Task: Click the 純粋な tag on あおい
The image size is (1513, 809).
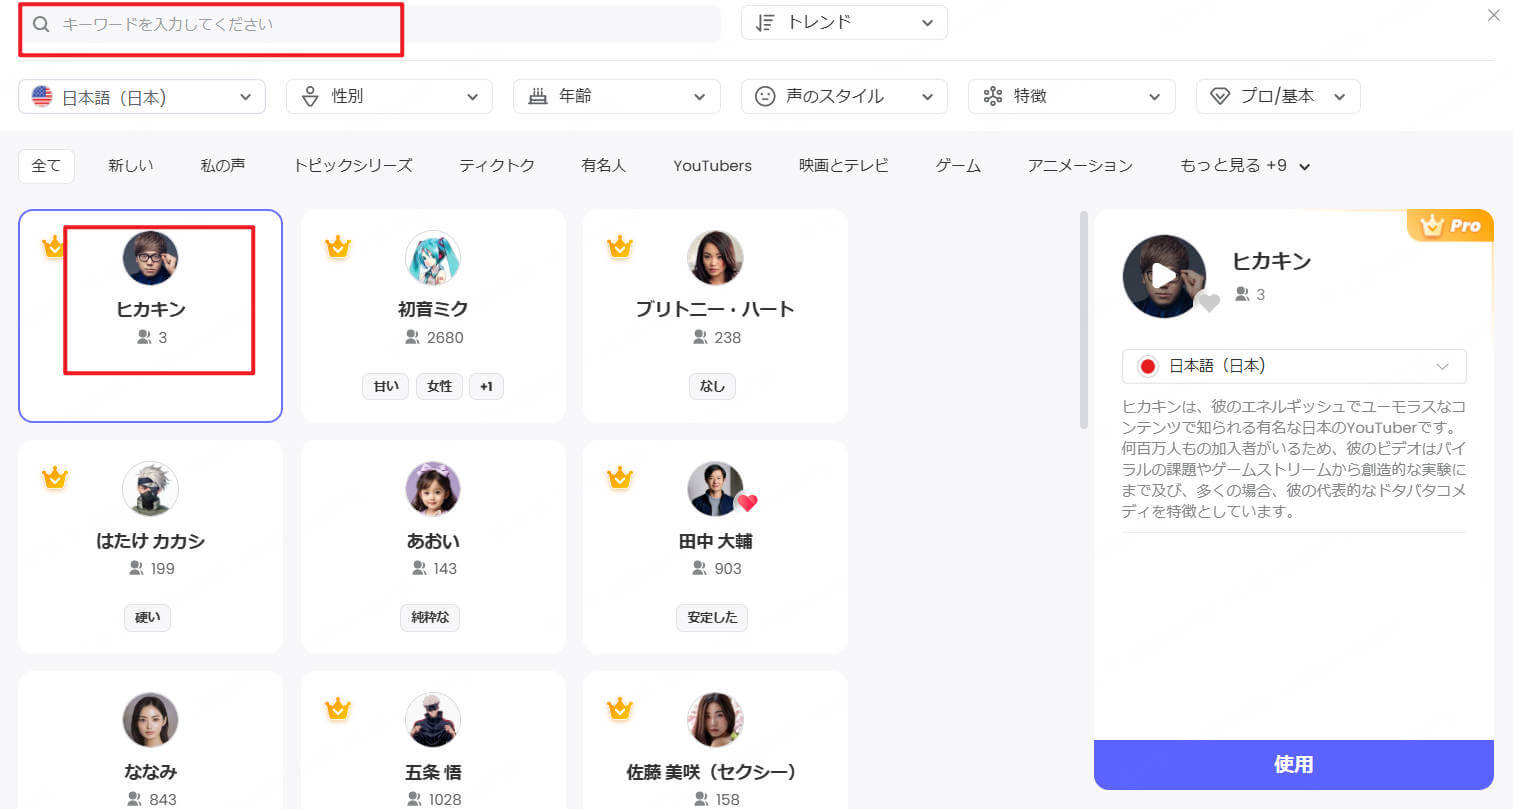Action: coord(430,617)
